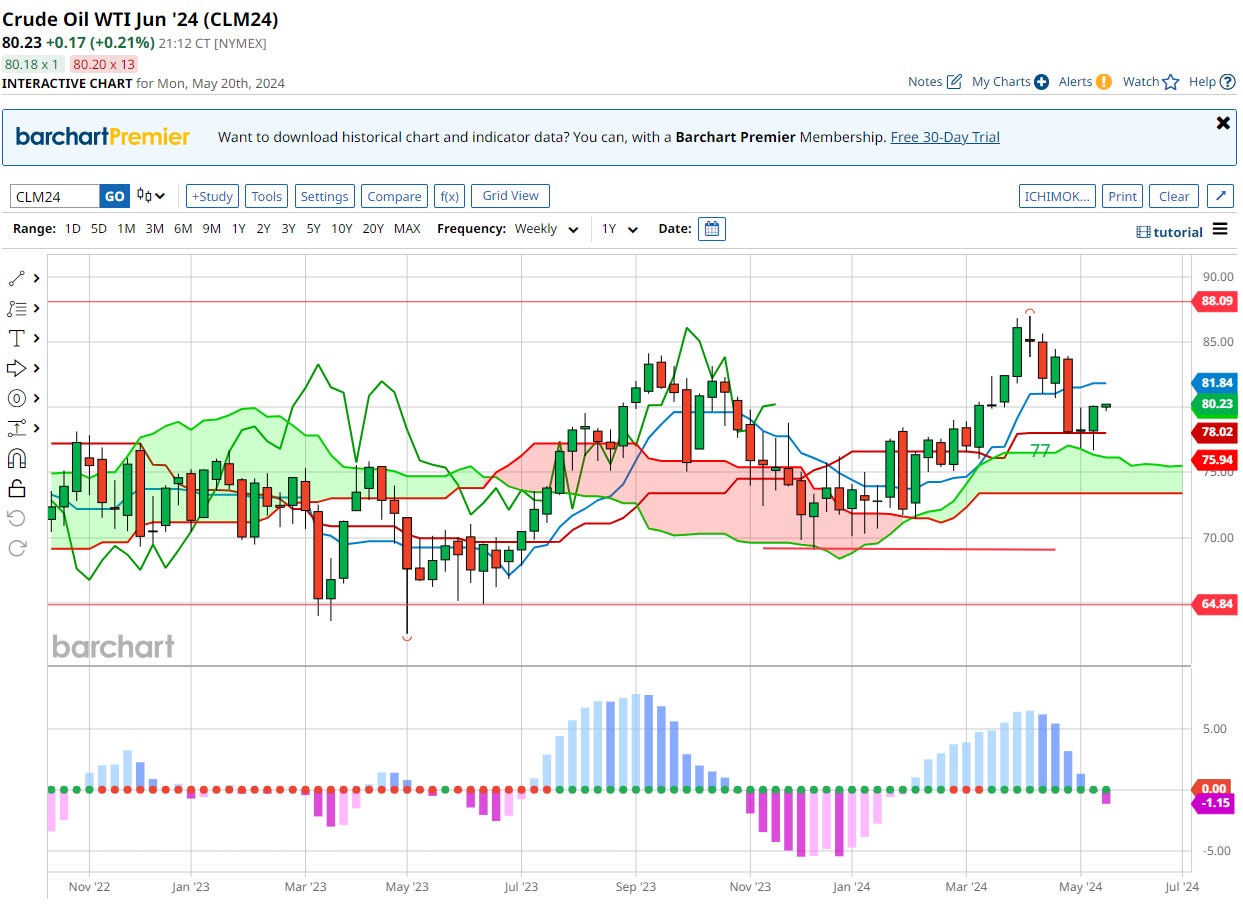Viewport: 1243px width, 917px height.
Task: Open the candlestick chart type dropdown
Action: [151, 196]
